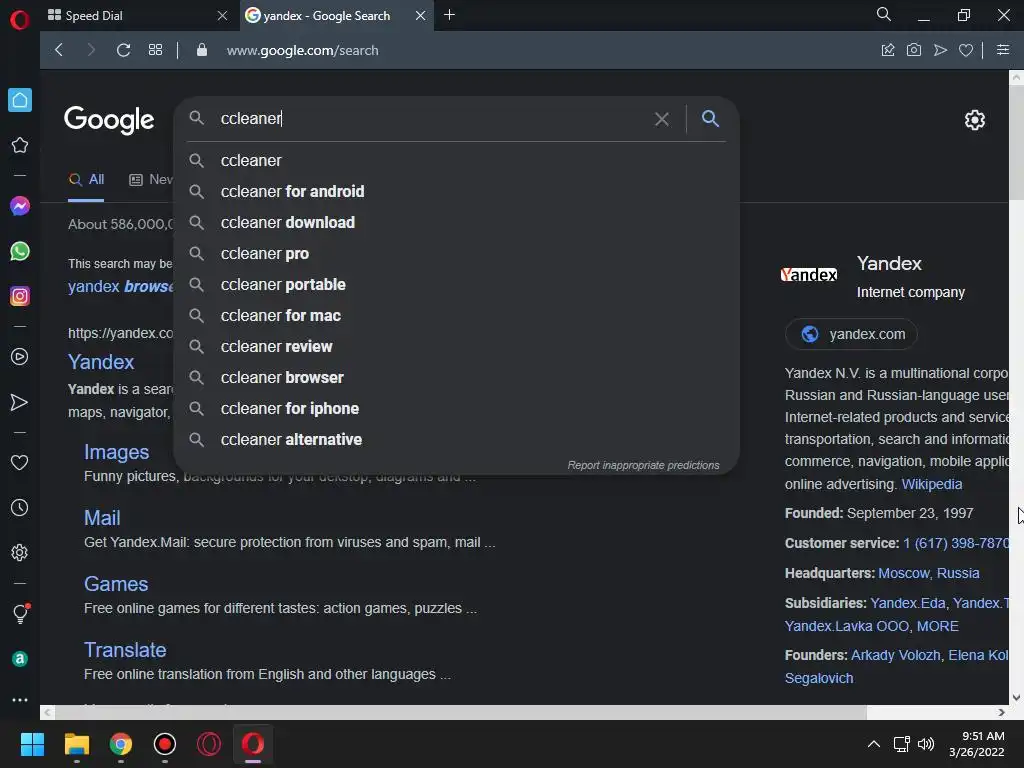Open Windows Start button
The width and height of the screenshot is (1024, 768).
(x=32, y=744)
